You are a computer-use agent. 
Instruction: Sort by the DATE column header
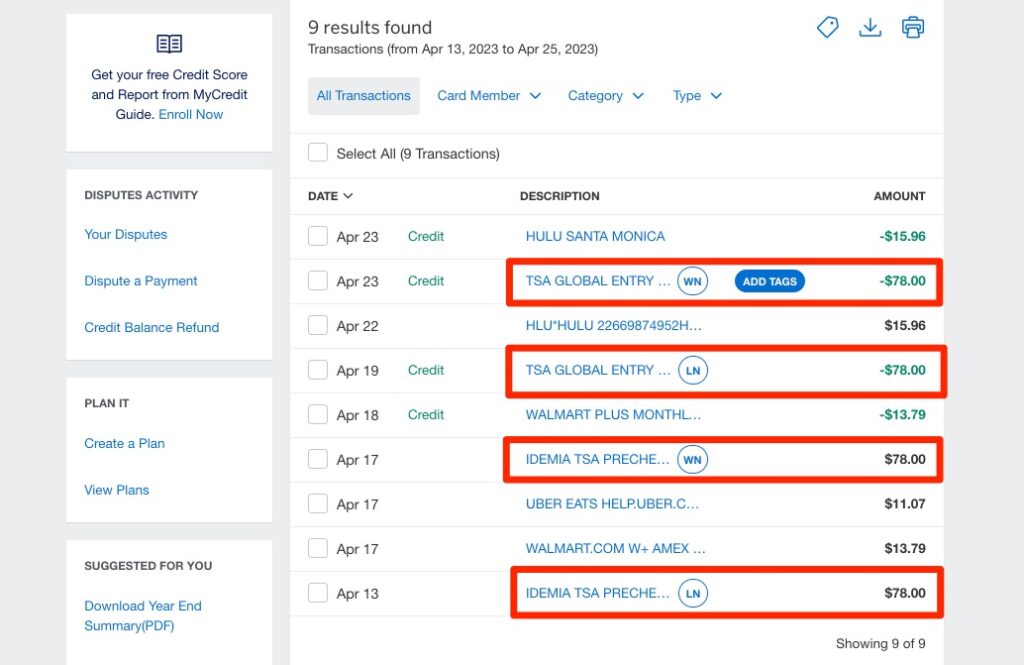tap(330, 196)
